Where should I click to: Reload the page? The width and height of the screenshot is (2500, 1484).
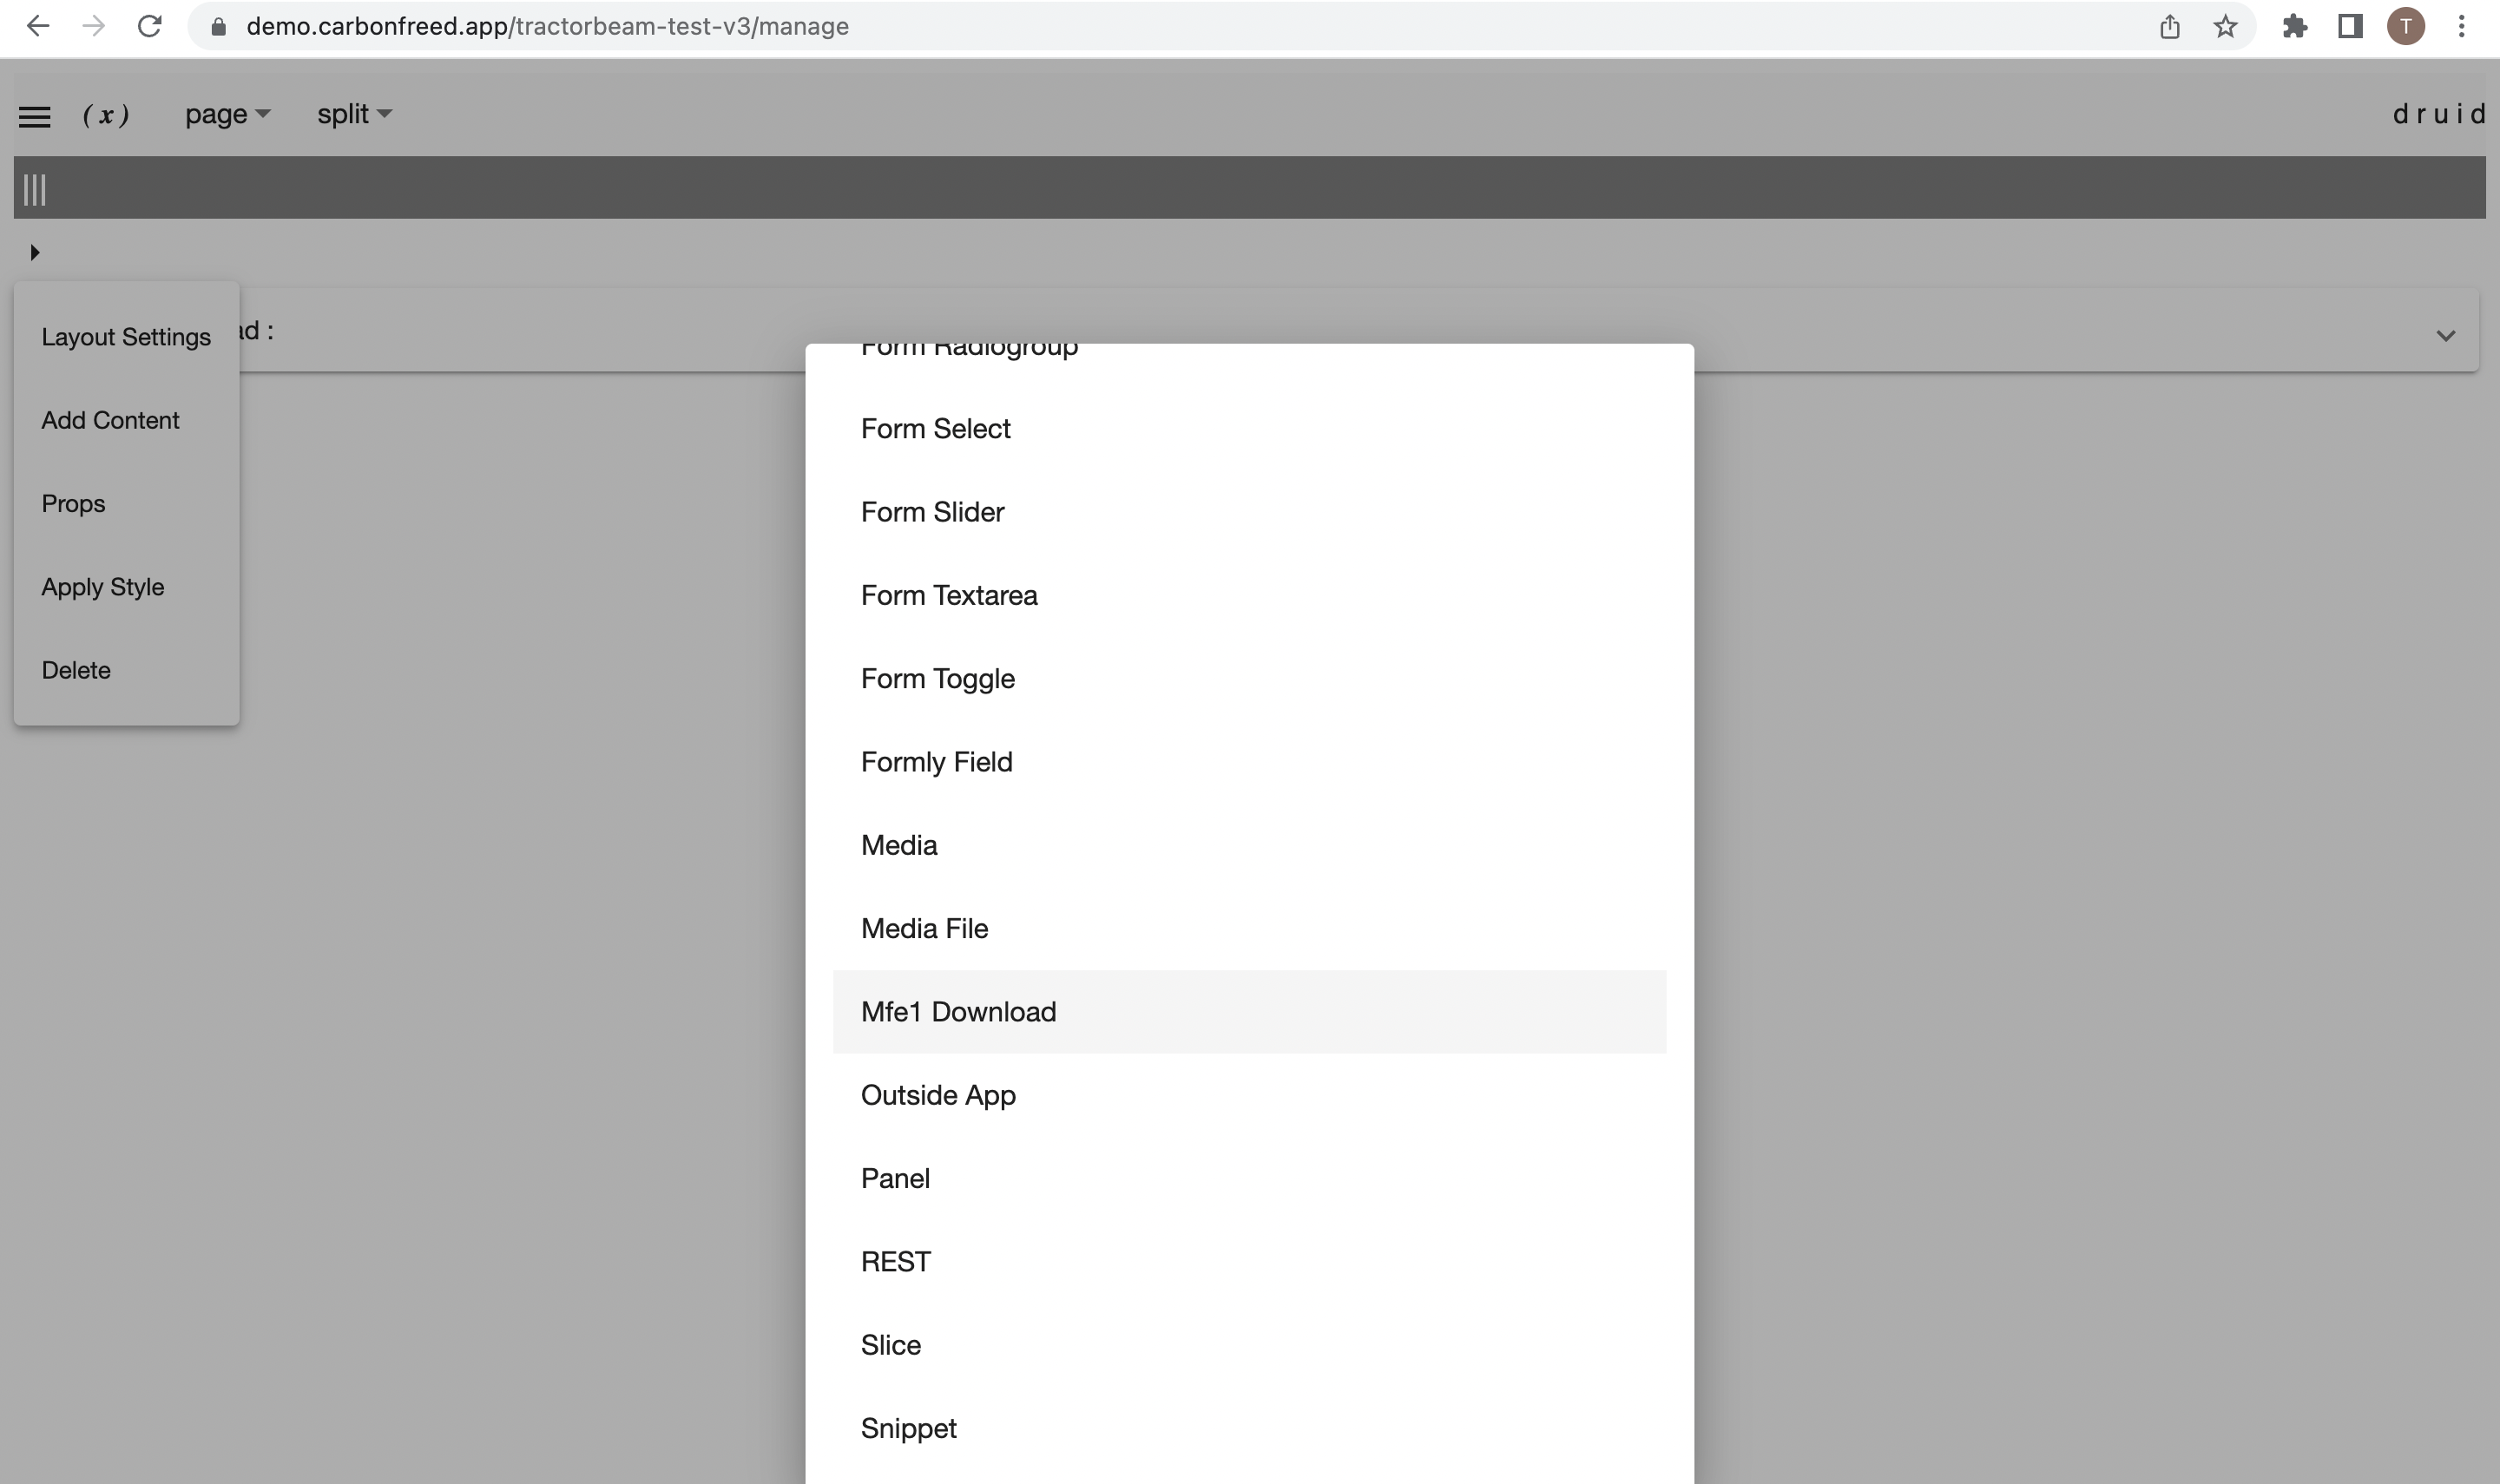click(x=150, y=26)
